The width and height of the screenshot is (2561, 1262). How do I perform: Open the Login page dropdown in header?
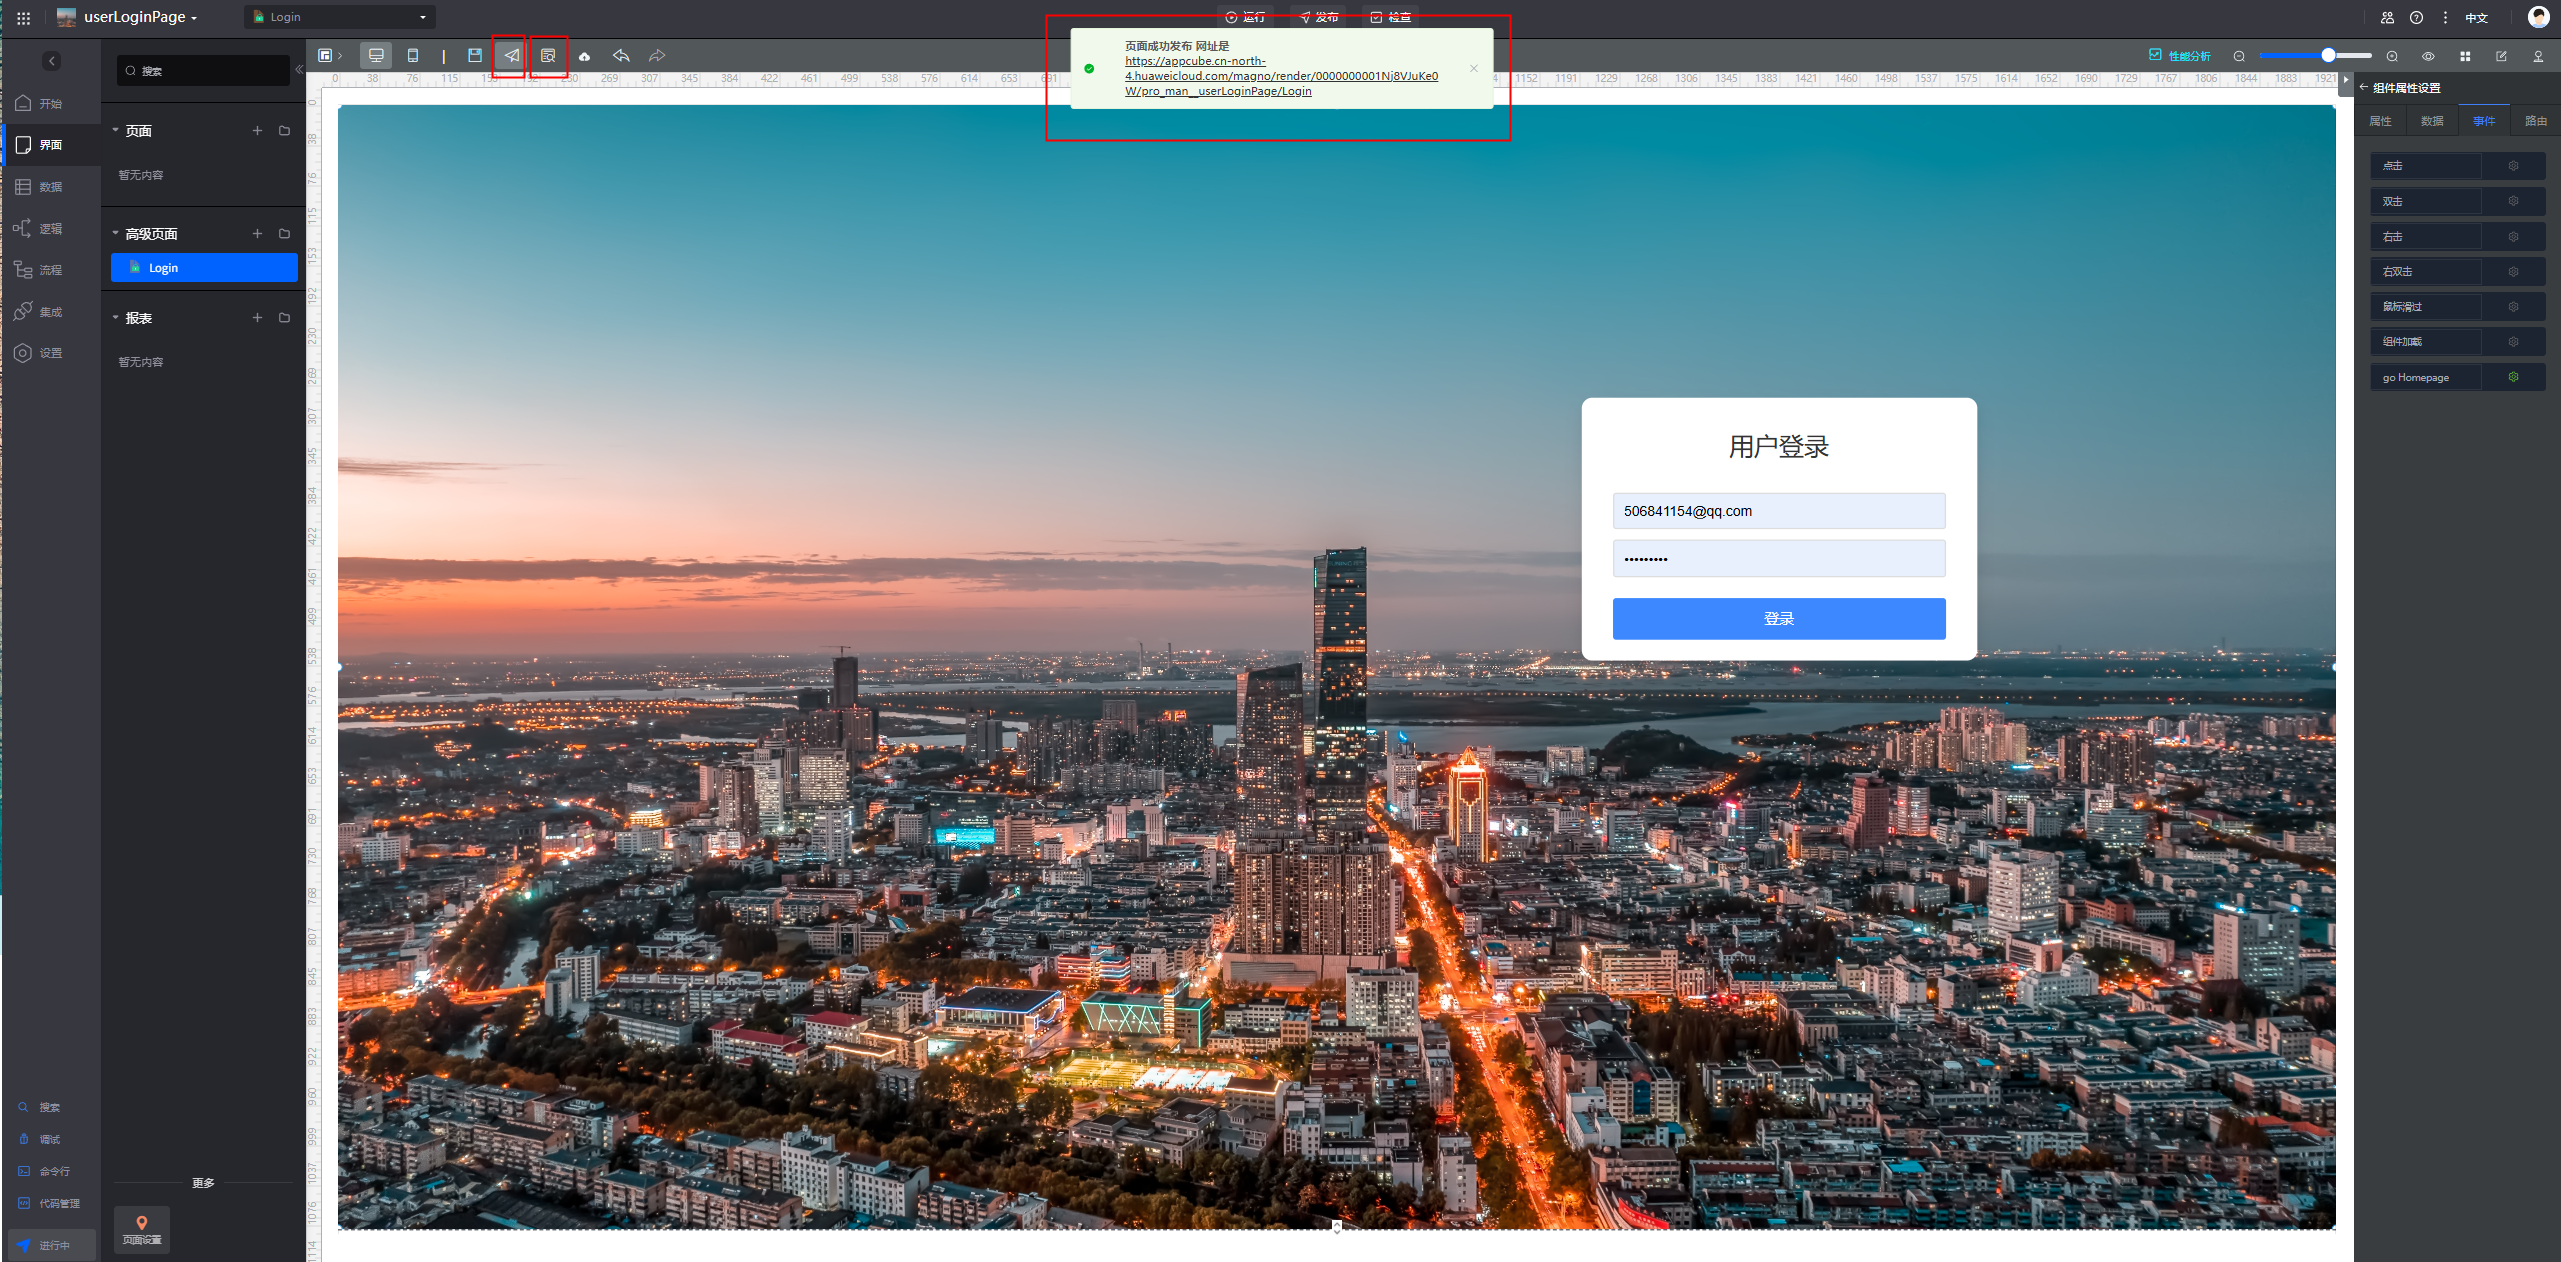340,17
